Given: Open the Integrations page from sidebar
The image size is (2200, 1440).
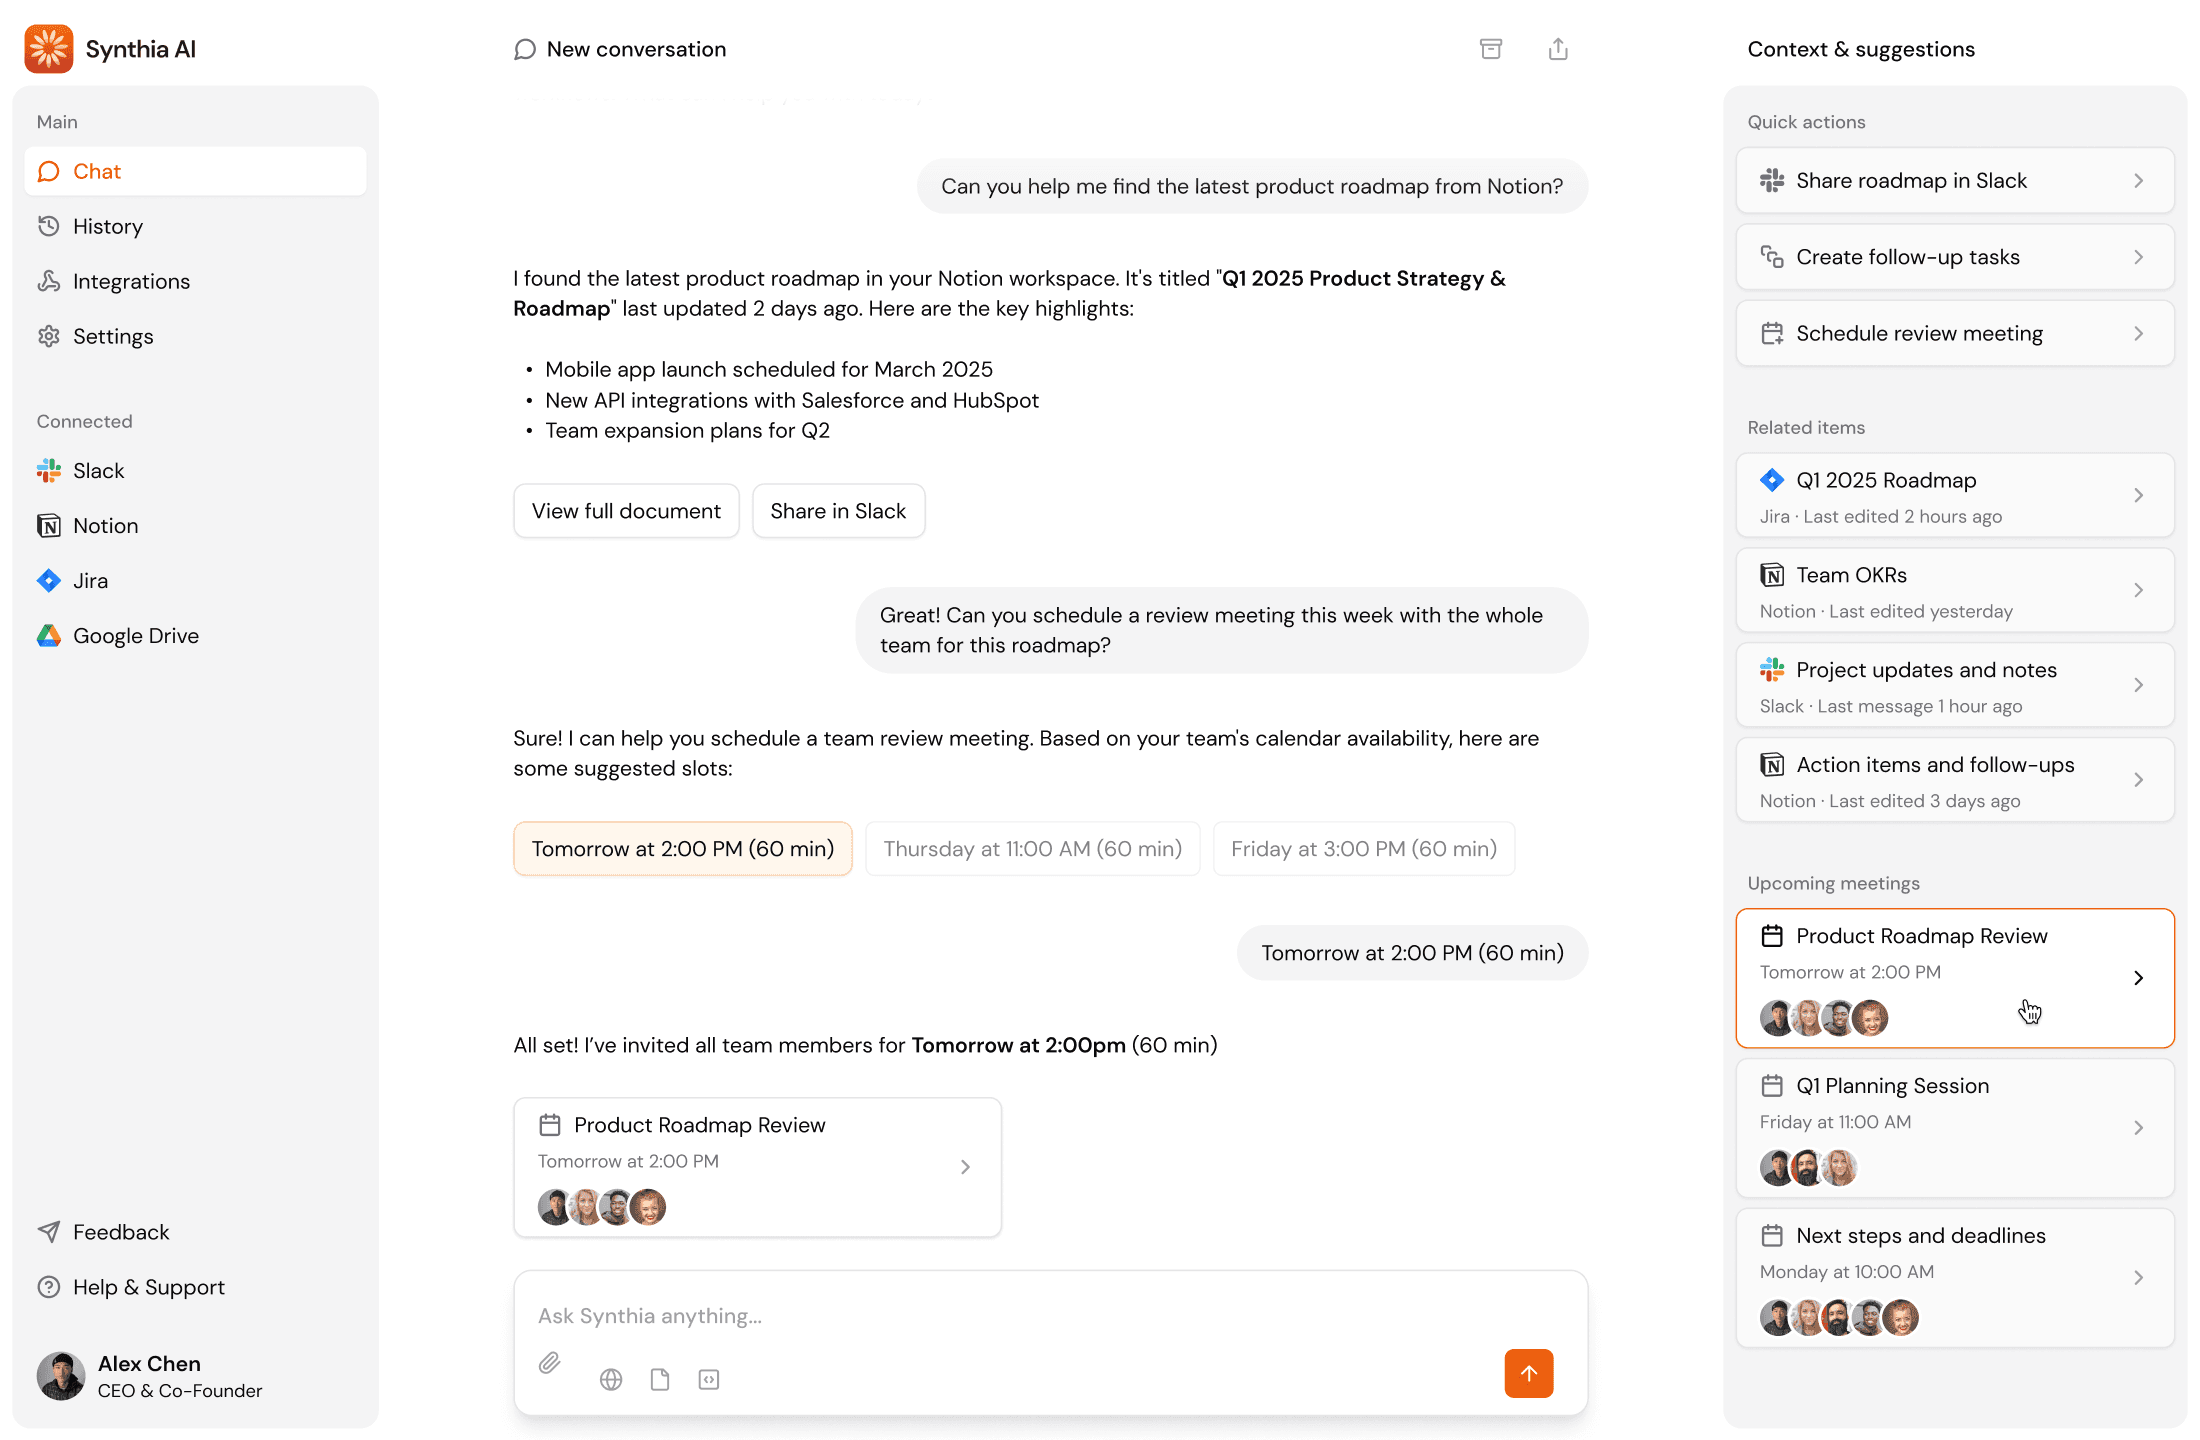Looking at the screenshot, I should pyautogui.click(x=131, y=281).
